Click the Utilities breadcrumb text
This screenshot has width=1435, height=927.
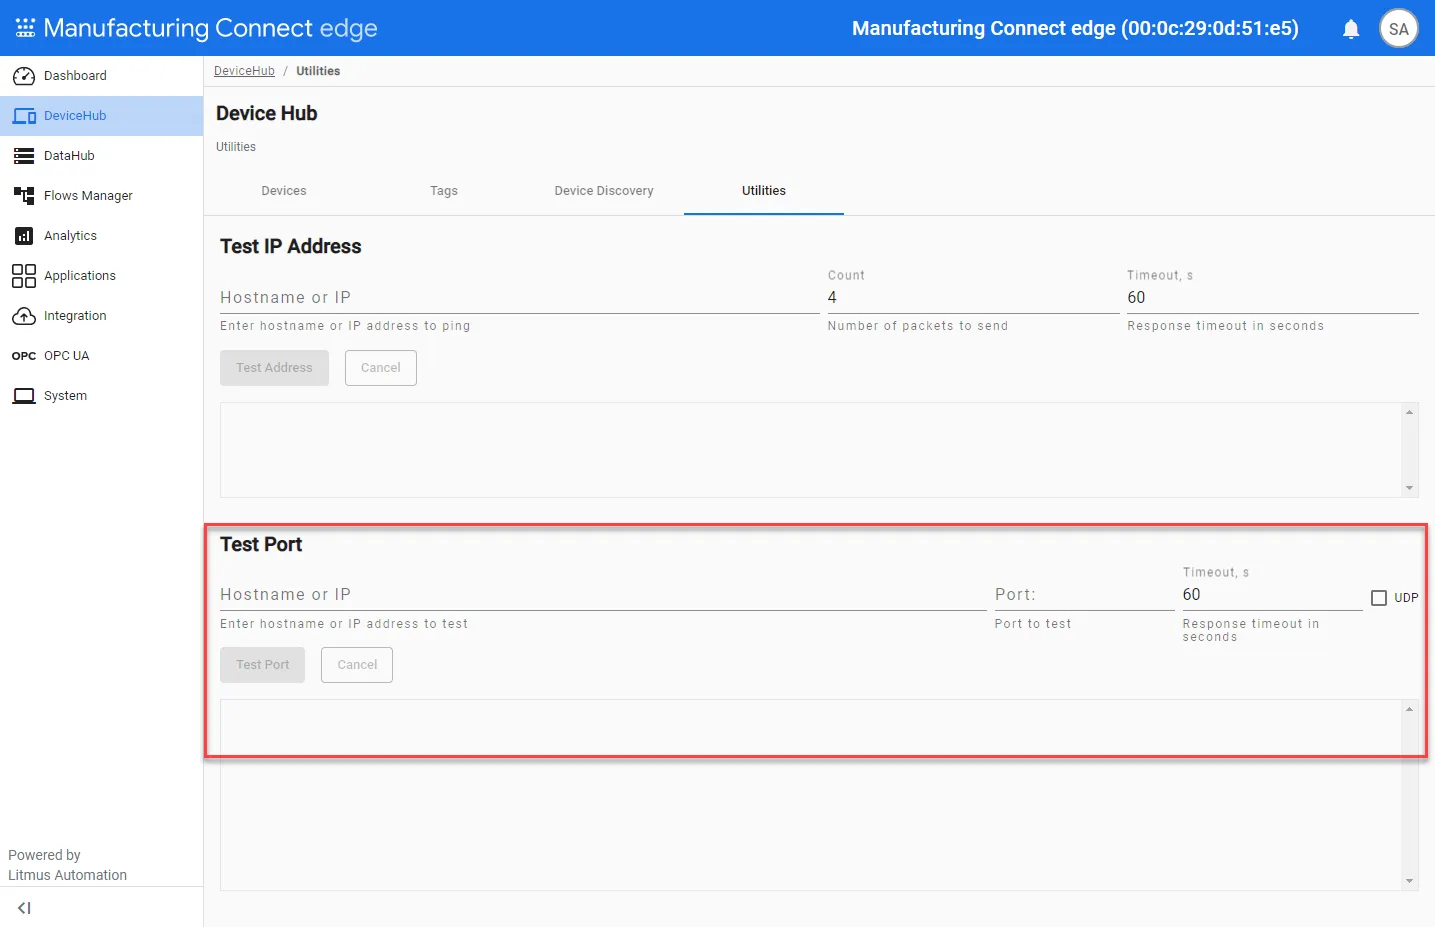point(318,71)
